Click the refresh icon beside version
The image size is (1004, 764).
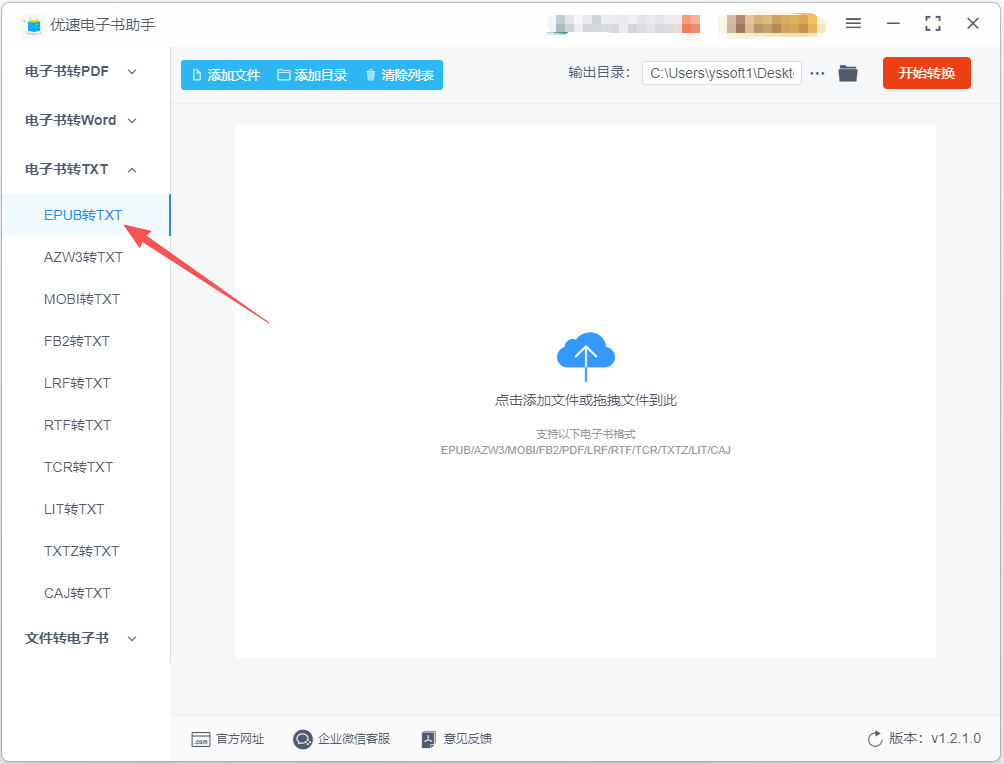875,739
